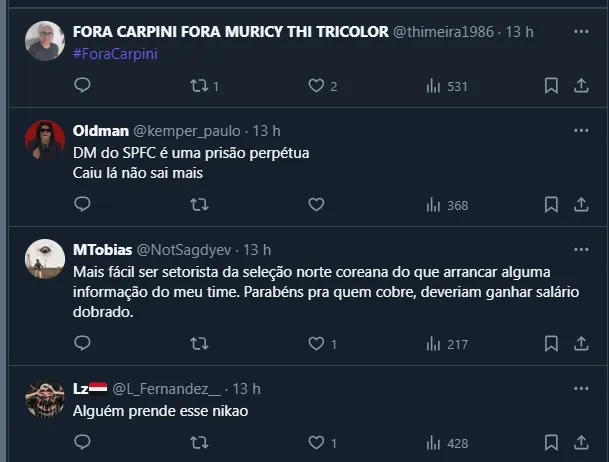
Task: Bookmark Lz's tweet
Action: click(551, 443)
